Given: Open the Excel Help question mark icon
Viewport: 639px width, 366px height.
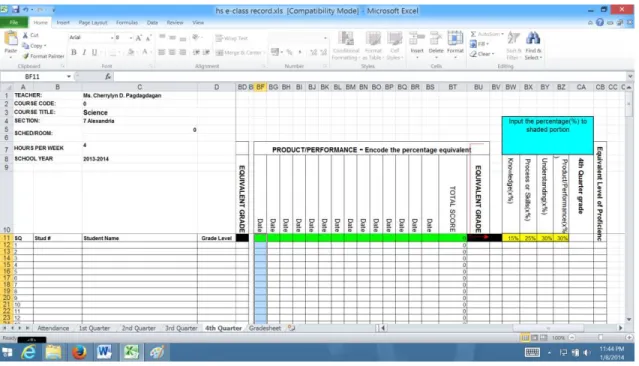Looking at the screenshot, I should 600,22.
